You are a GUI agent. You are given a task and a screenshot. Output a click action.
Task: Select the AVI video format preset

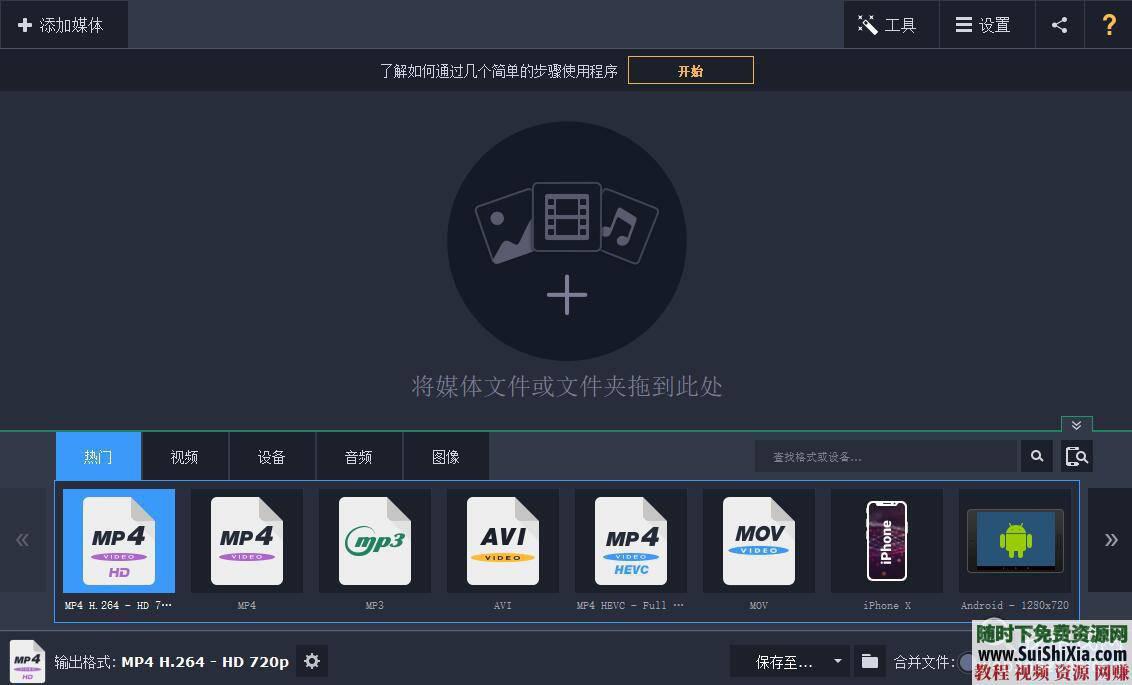click(502, 540)
